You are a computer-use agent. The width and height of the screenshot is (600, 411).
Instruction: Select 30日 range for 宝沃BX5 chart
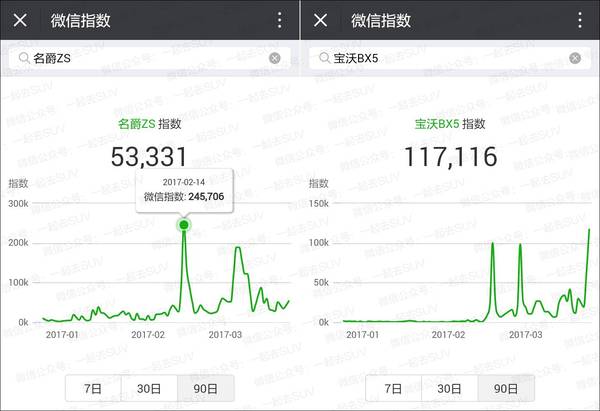pyautogui.click(x=450, y=389)
